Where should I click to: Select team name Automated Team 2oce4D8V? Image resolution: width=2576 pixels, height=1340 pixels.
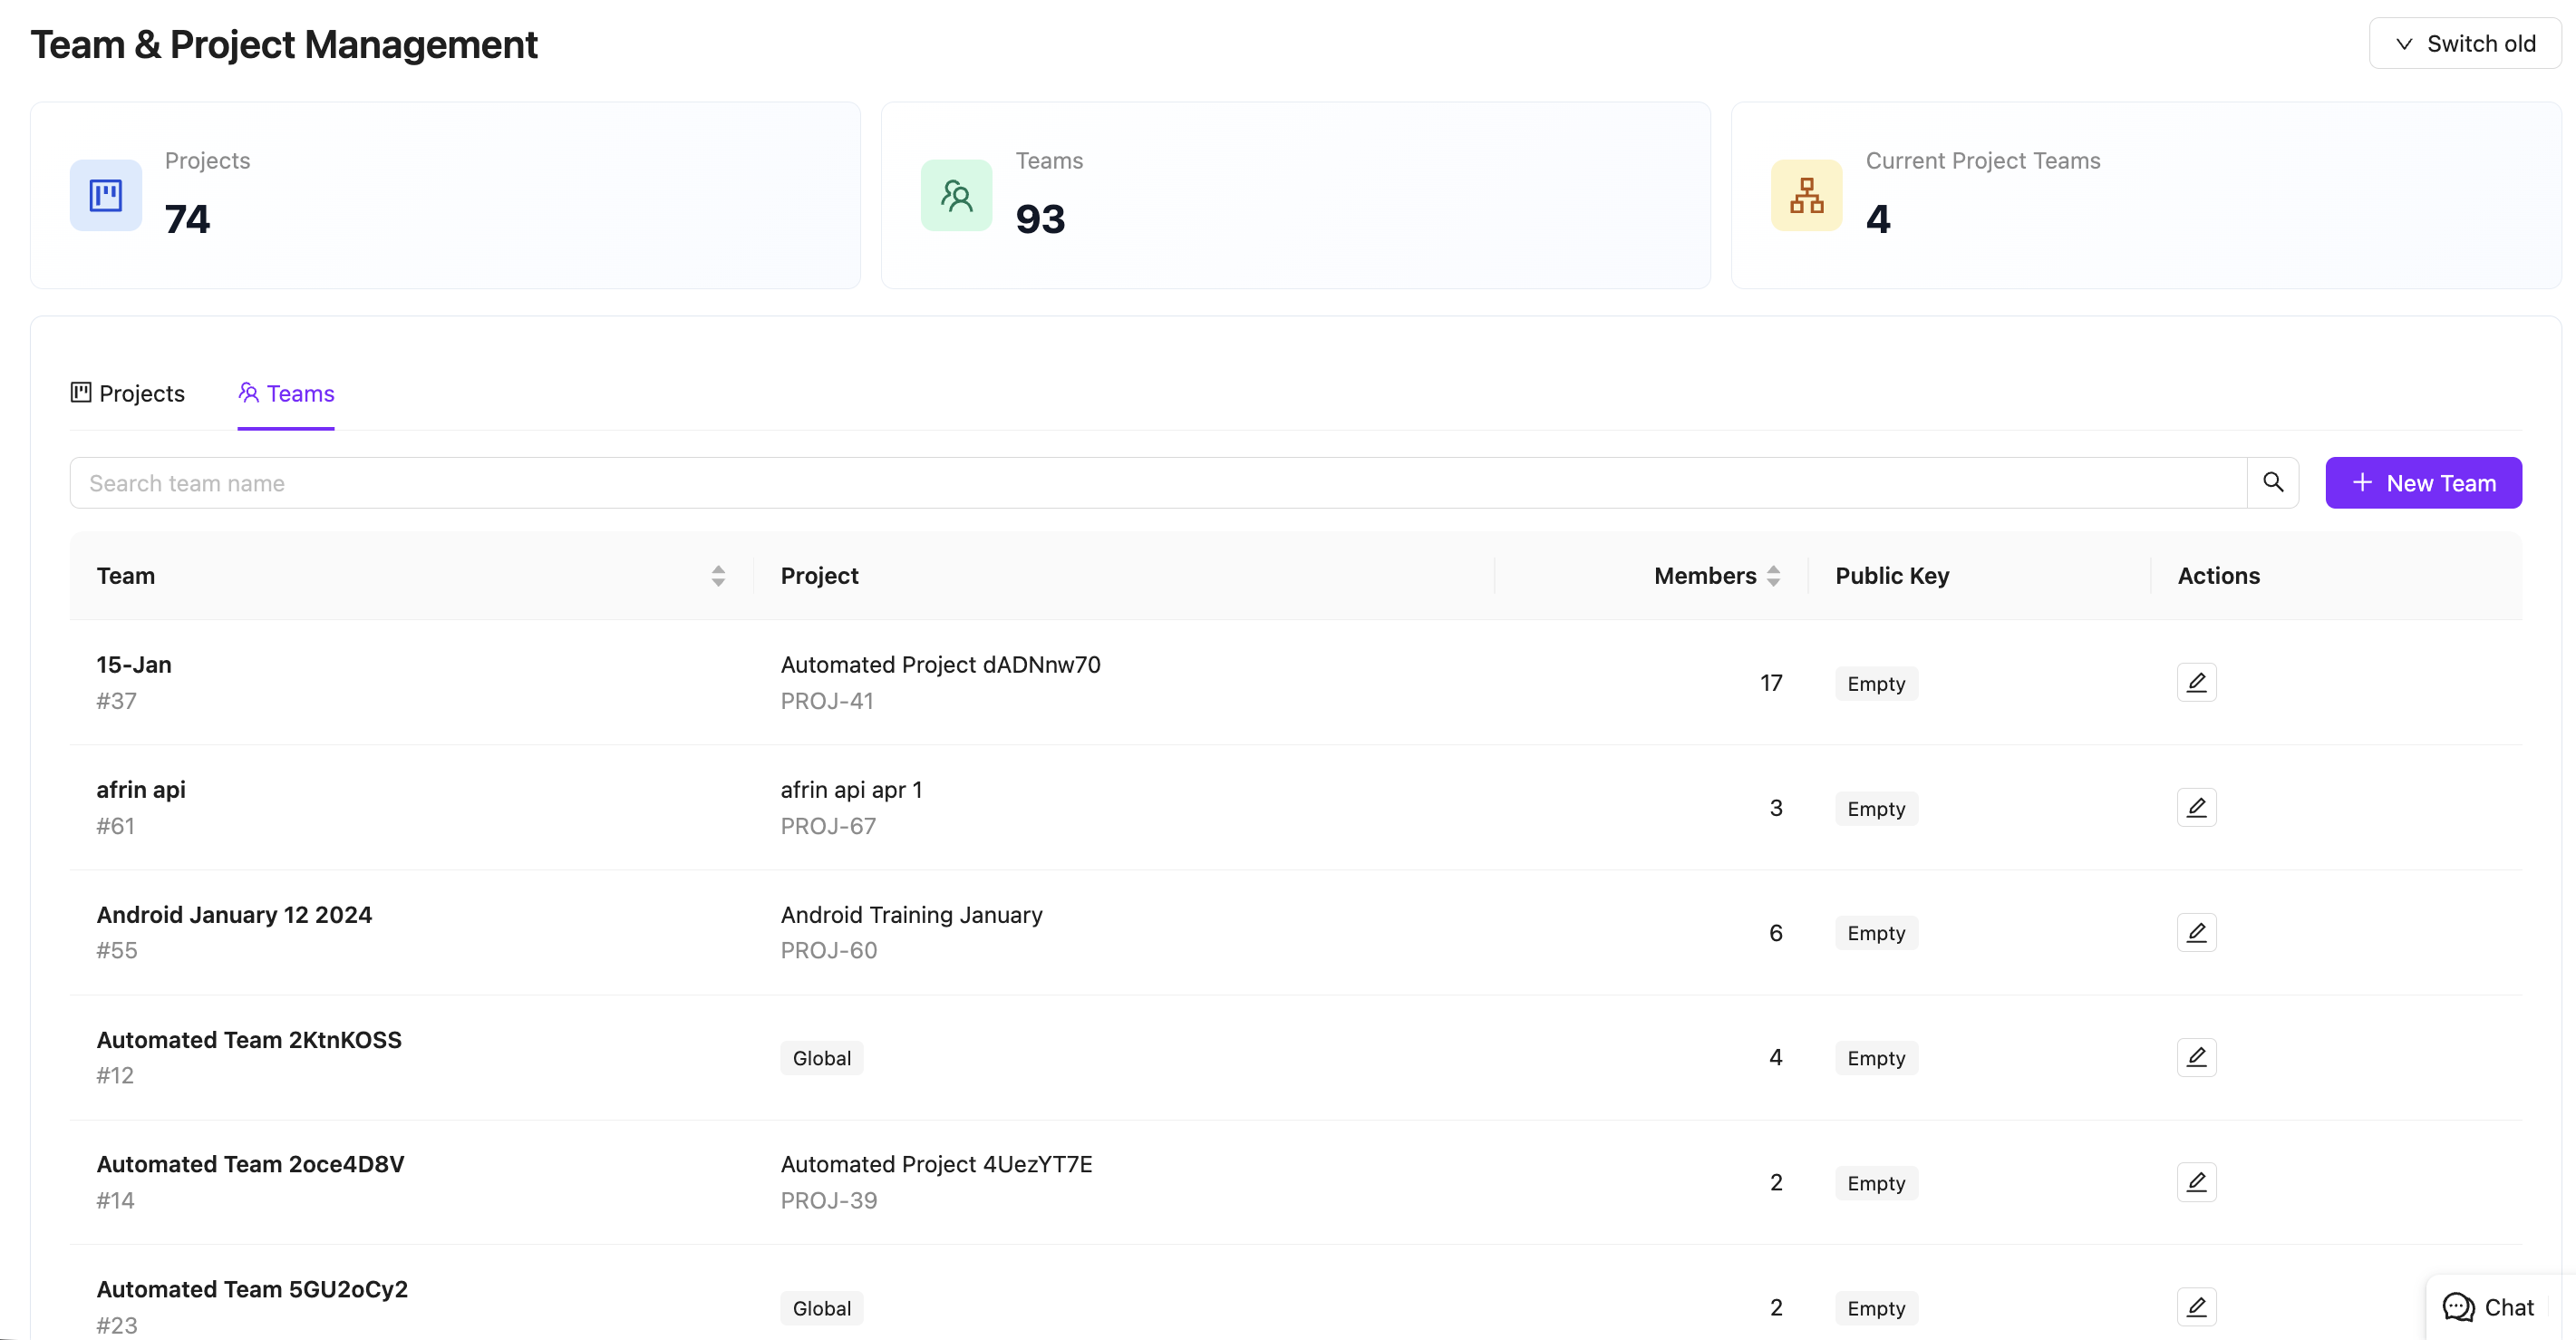point(250,1164)
